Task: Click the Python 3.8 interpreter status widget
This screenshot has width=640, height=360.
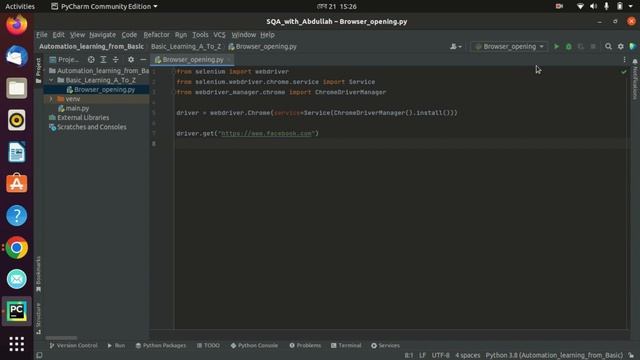Action: 554,355
